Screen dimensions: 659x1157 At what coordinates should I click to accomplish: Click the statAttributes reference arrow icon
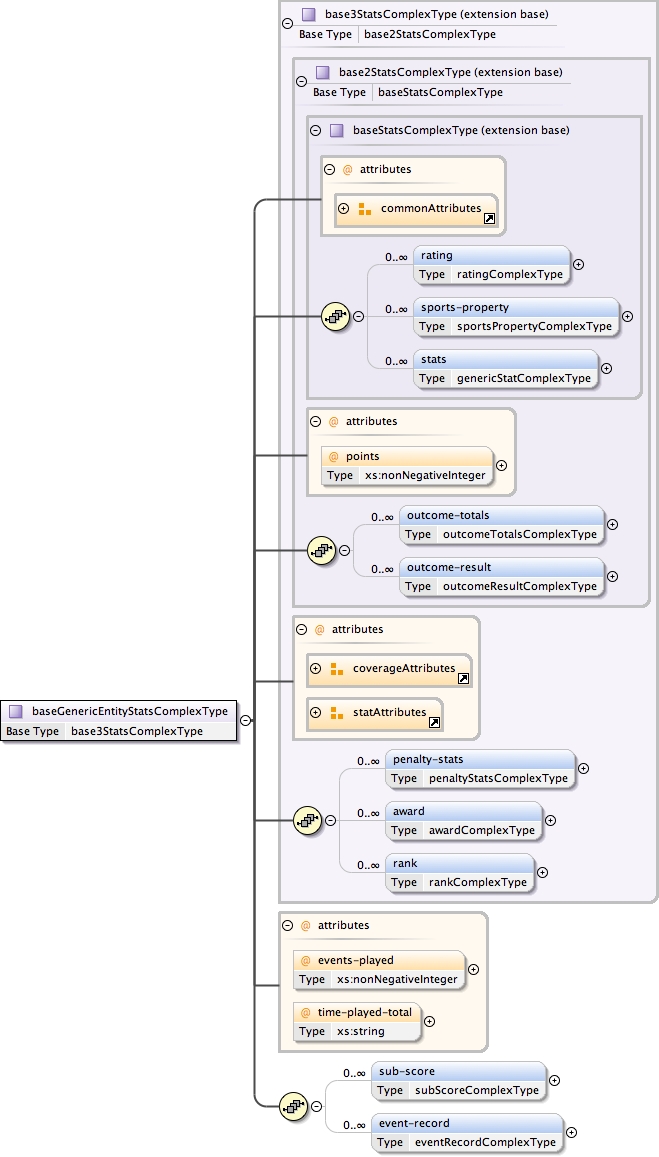[434, 722]
